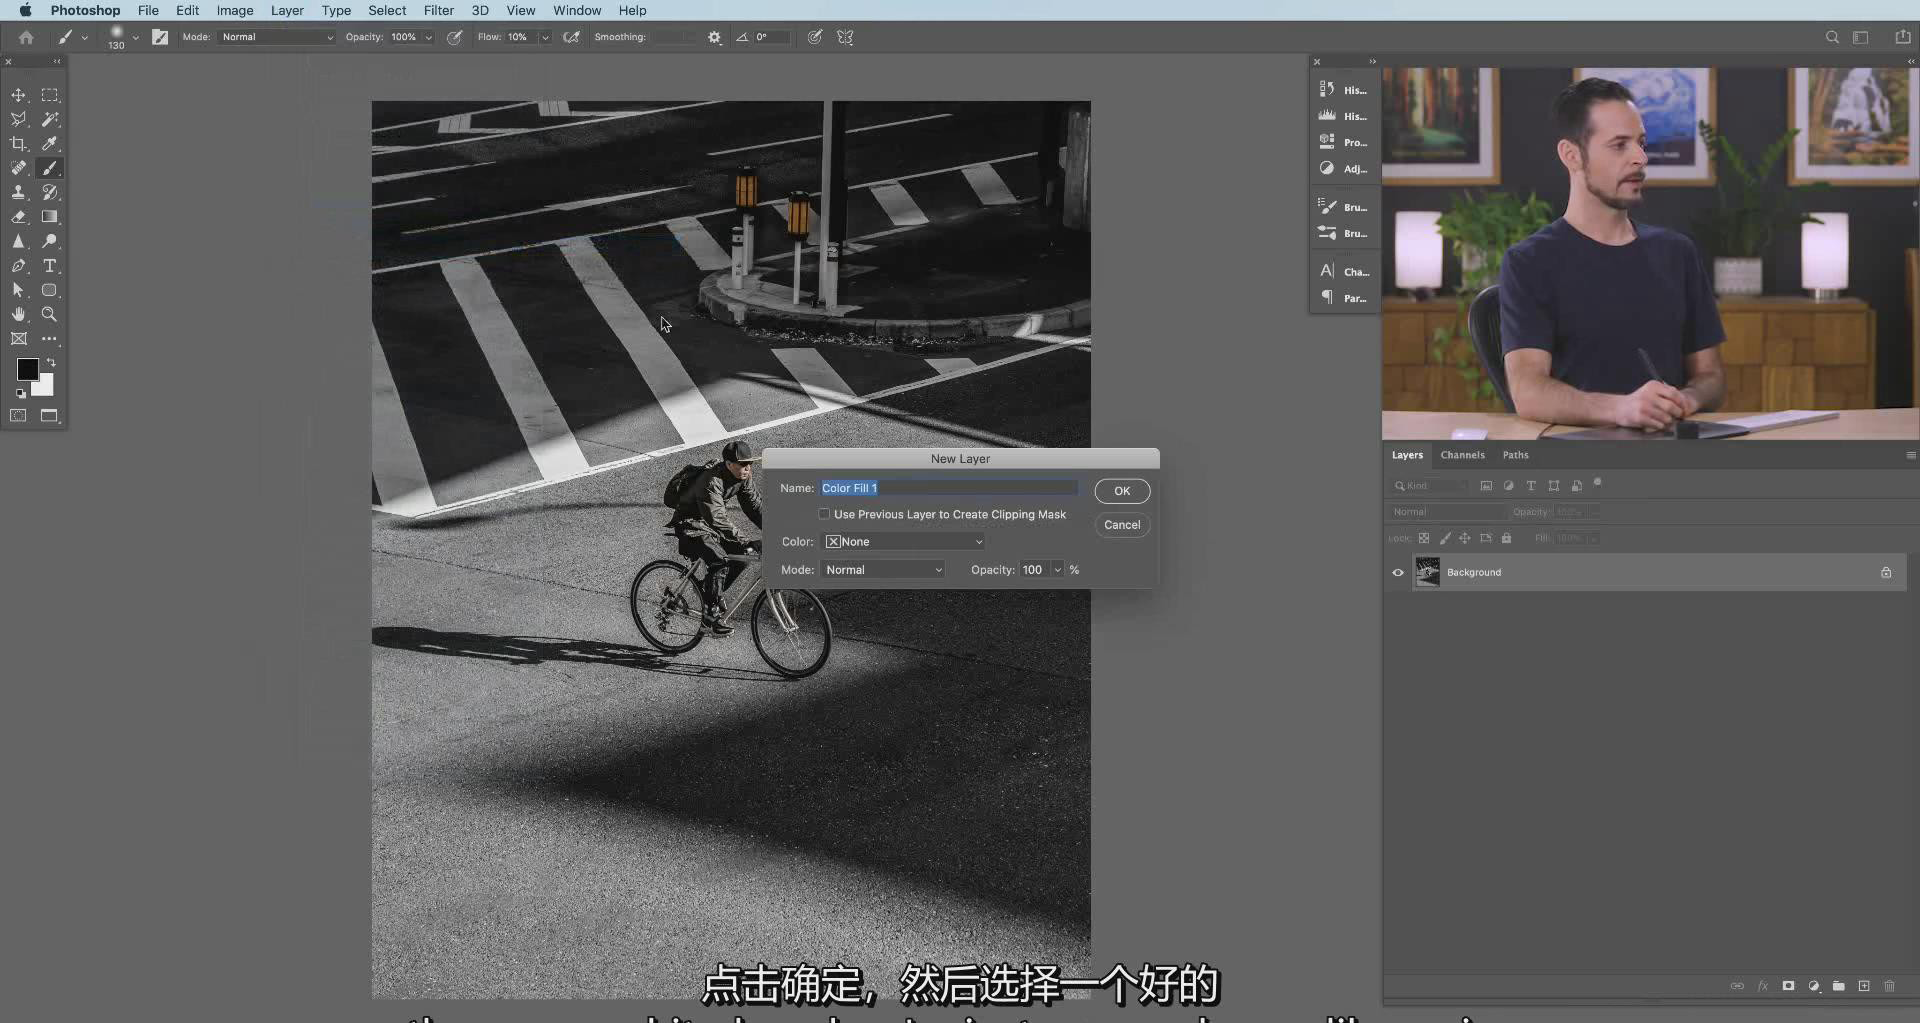Select the Hand tool
Viewport: 1920px width, 1023px height.
(18, 314)
